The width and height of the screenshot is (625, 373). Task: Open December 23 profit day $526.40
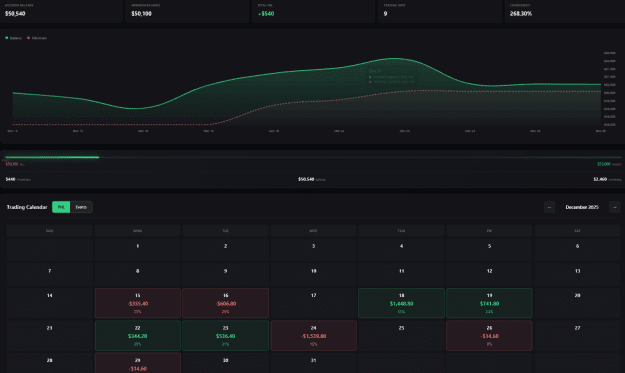(226, 336)
